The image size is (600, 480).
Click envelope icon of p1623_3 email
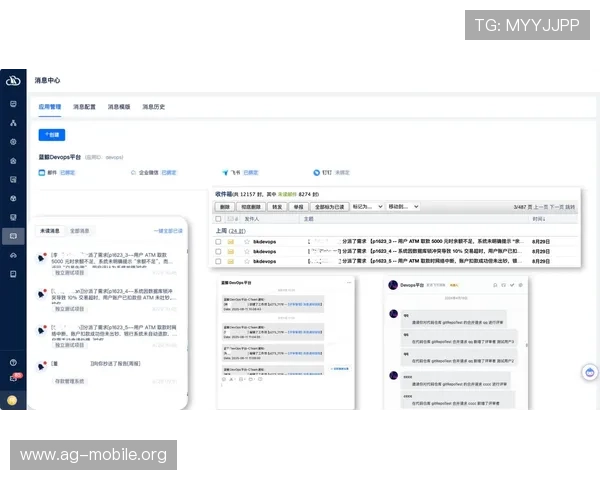click(x=231, y=242)
